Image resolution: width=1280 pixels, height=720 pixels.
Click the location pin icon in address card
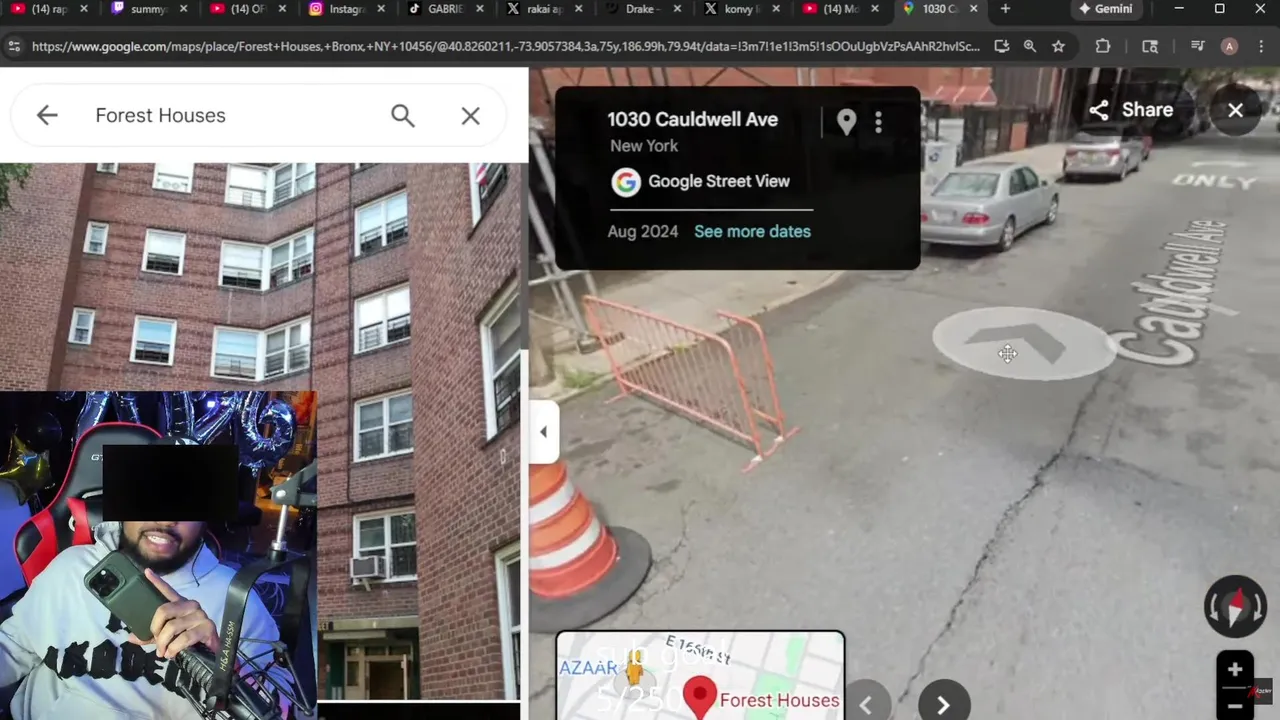[x=846, y=122]
